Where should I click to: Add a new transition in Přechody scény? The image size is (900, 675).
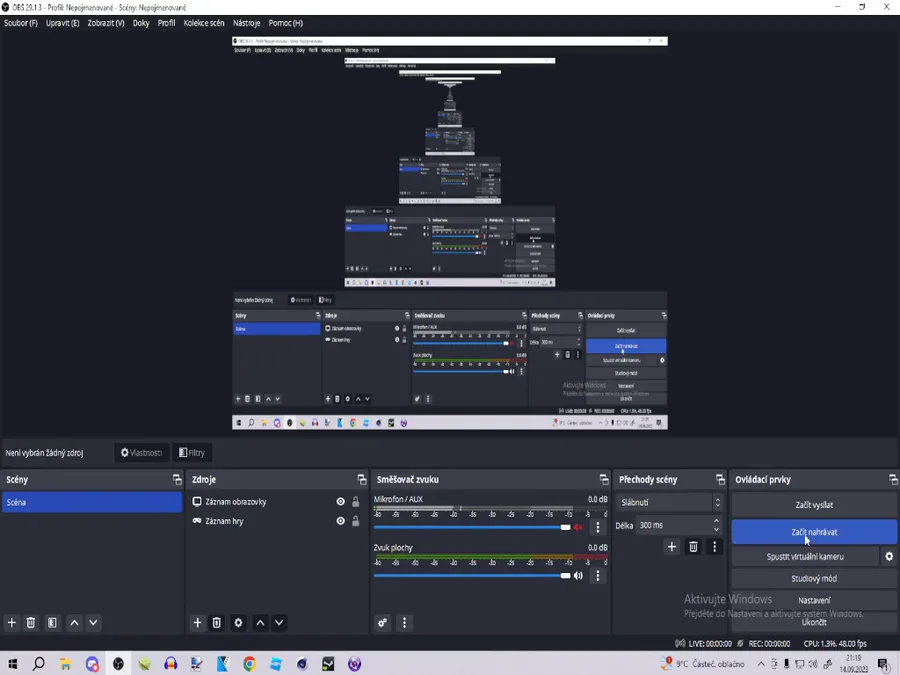coord(672,546)
